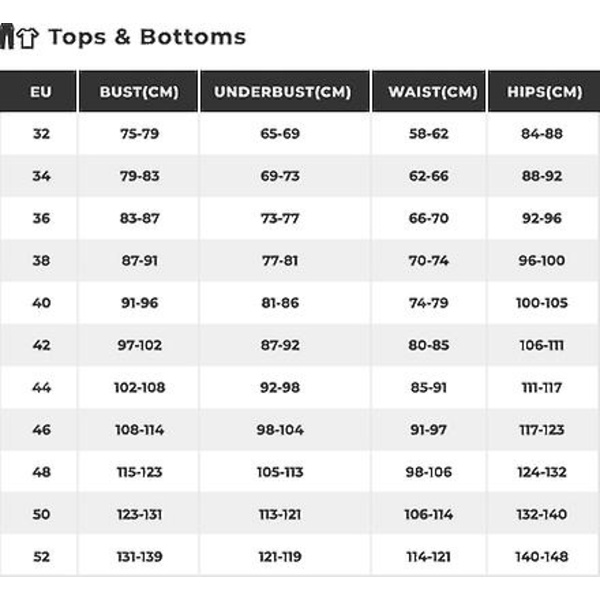
Task: Pick EU size 44 row label
Action: coord(40,387)
